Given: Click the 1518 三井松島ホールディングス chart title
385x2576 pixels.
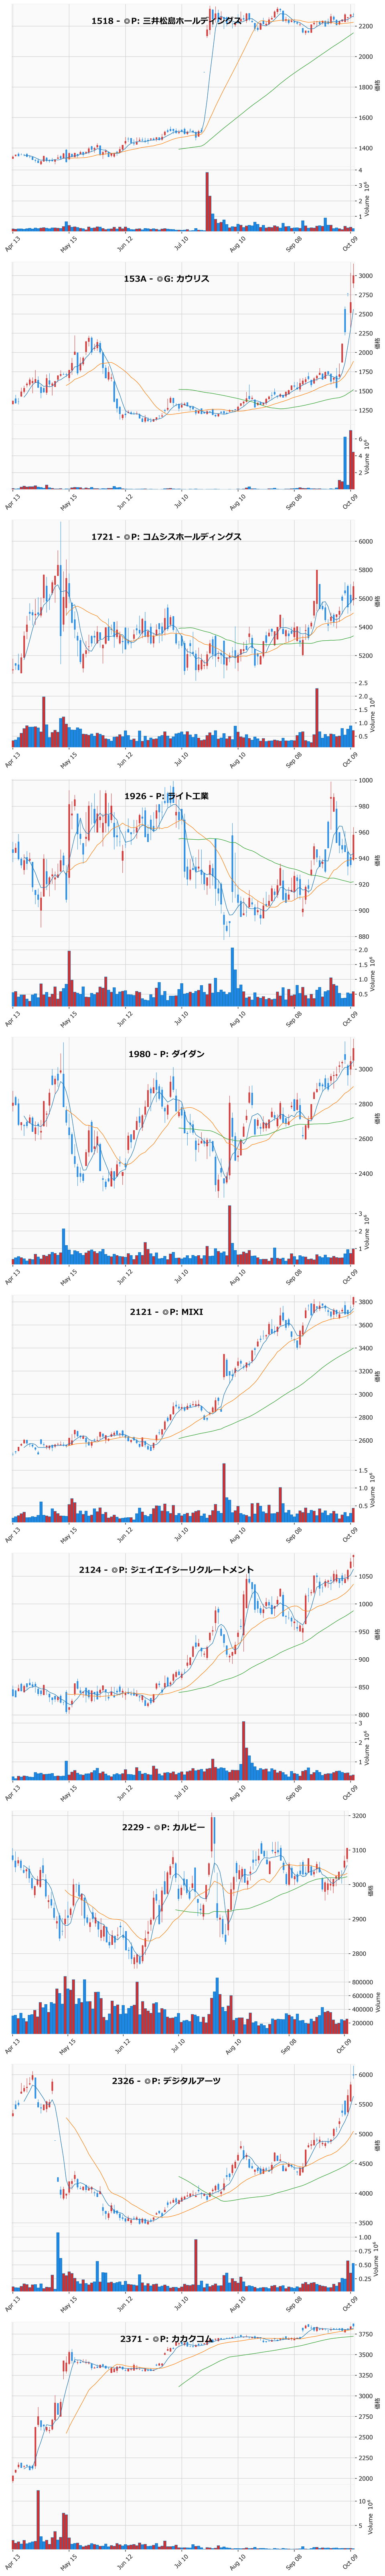Looking at the screenshot, I should click(166, 21).
